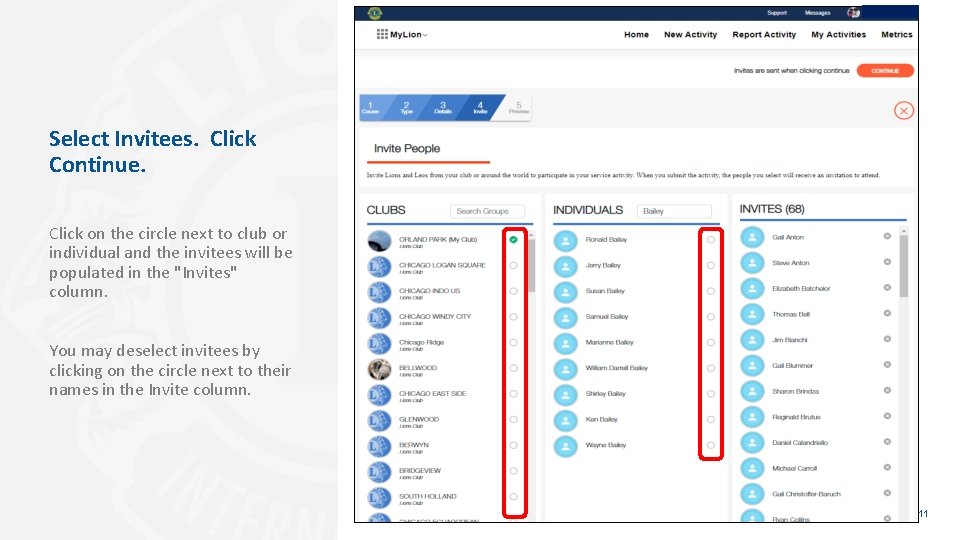Click the Chicago Windy City club logo
Image resolution: width=960 pixels, height=540 pixels.
(x=379, y=318)
